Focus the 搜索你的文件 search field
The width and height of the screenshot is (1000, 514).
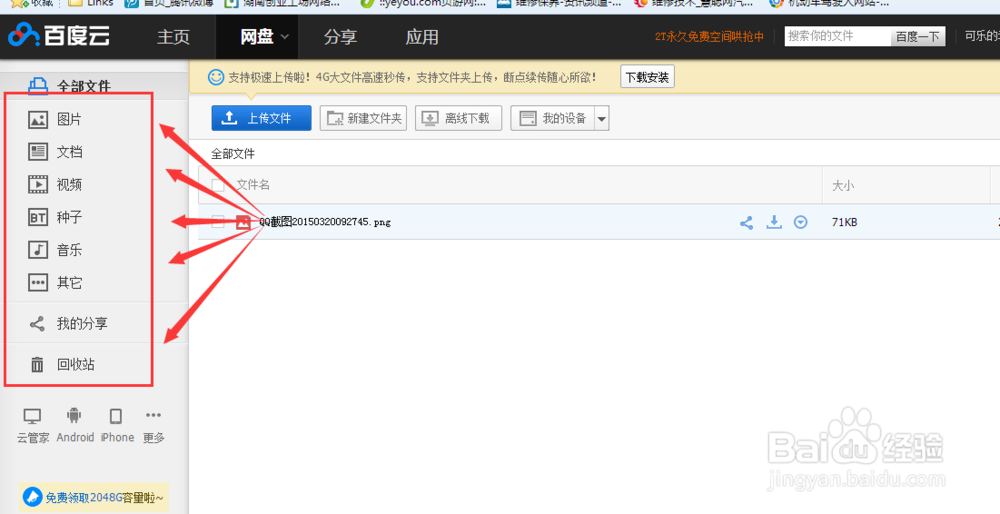837,36
